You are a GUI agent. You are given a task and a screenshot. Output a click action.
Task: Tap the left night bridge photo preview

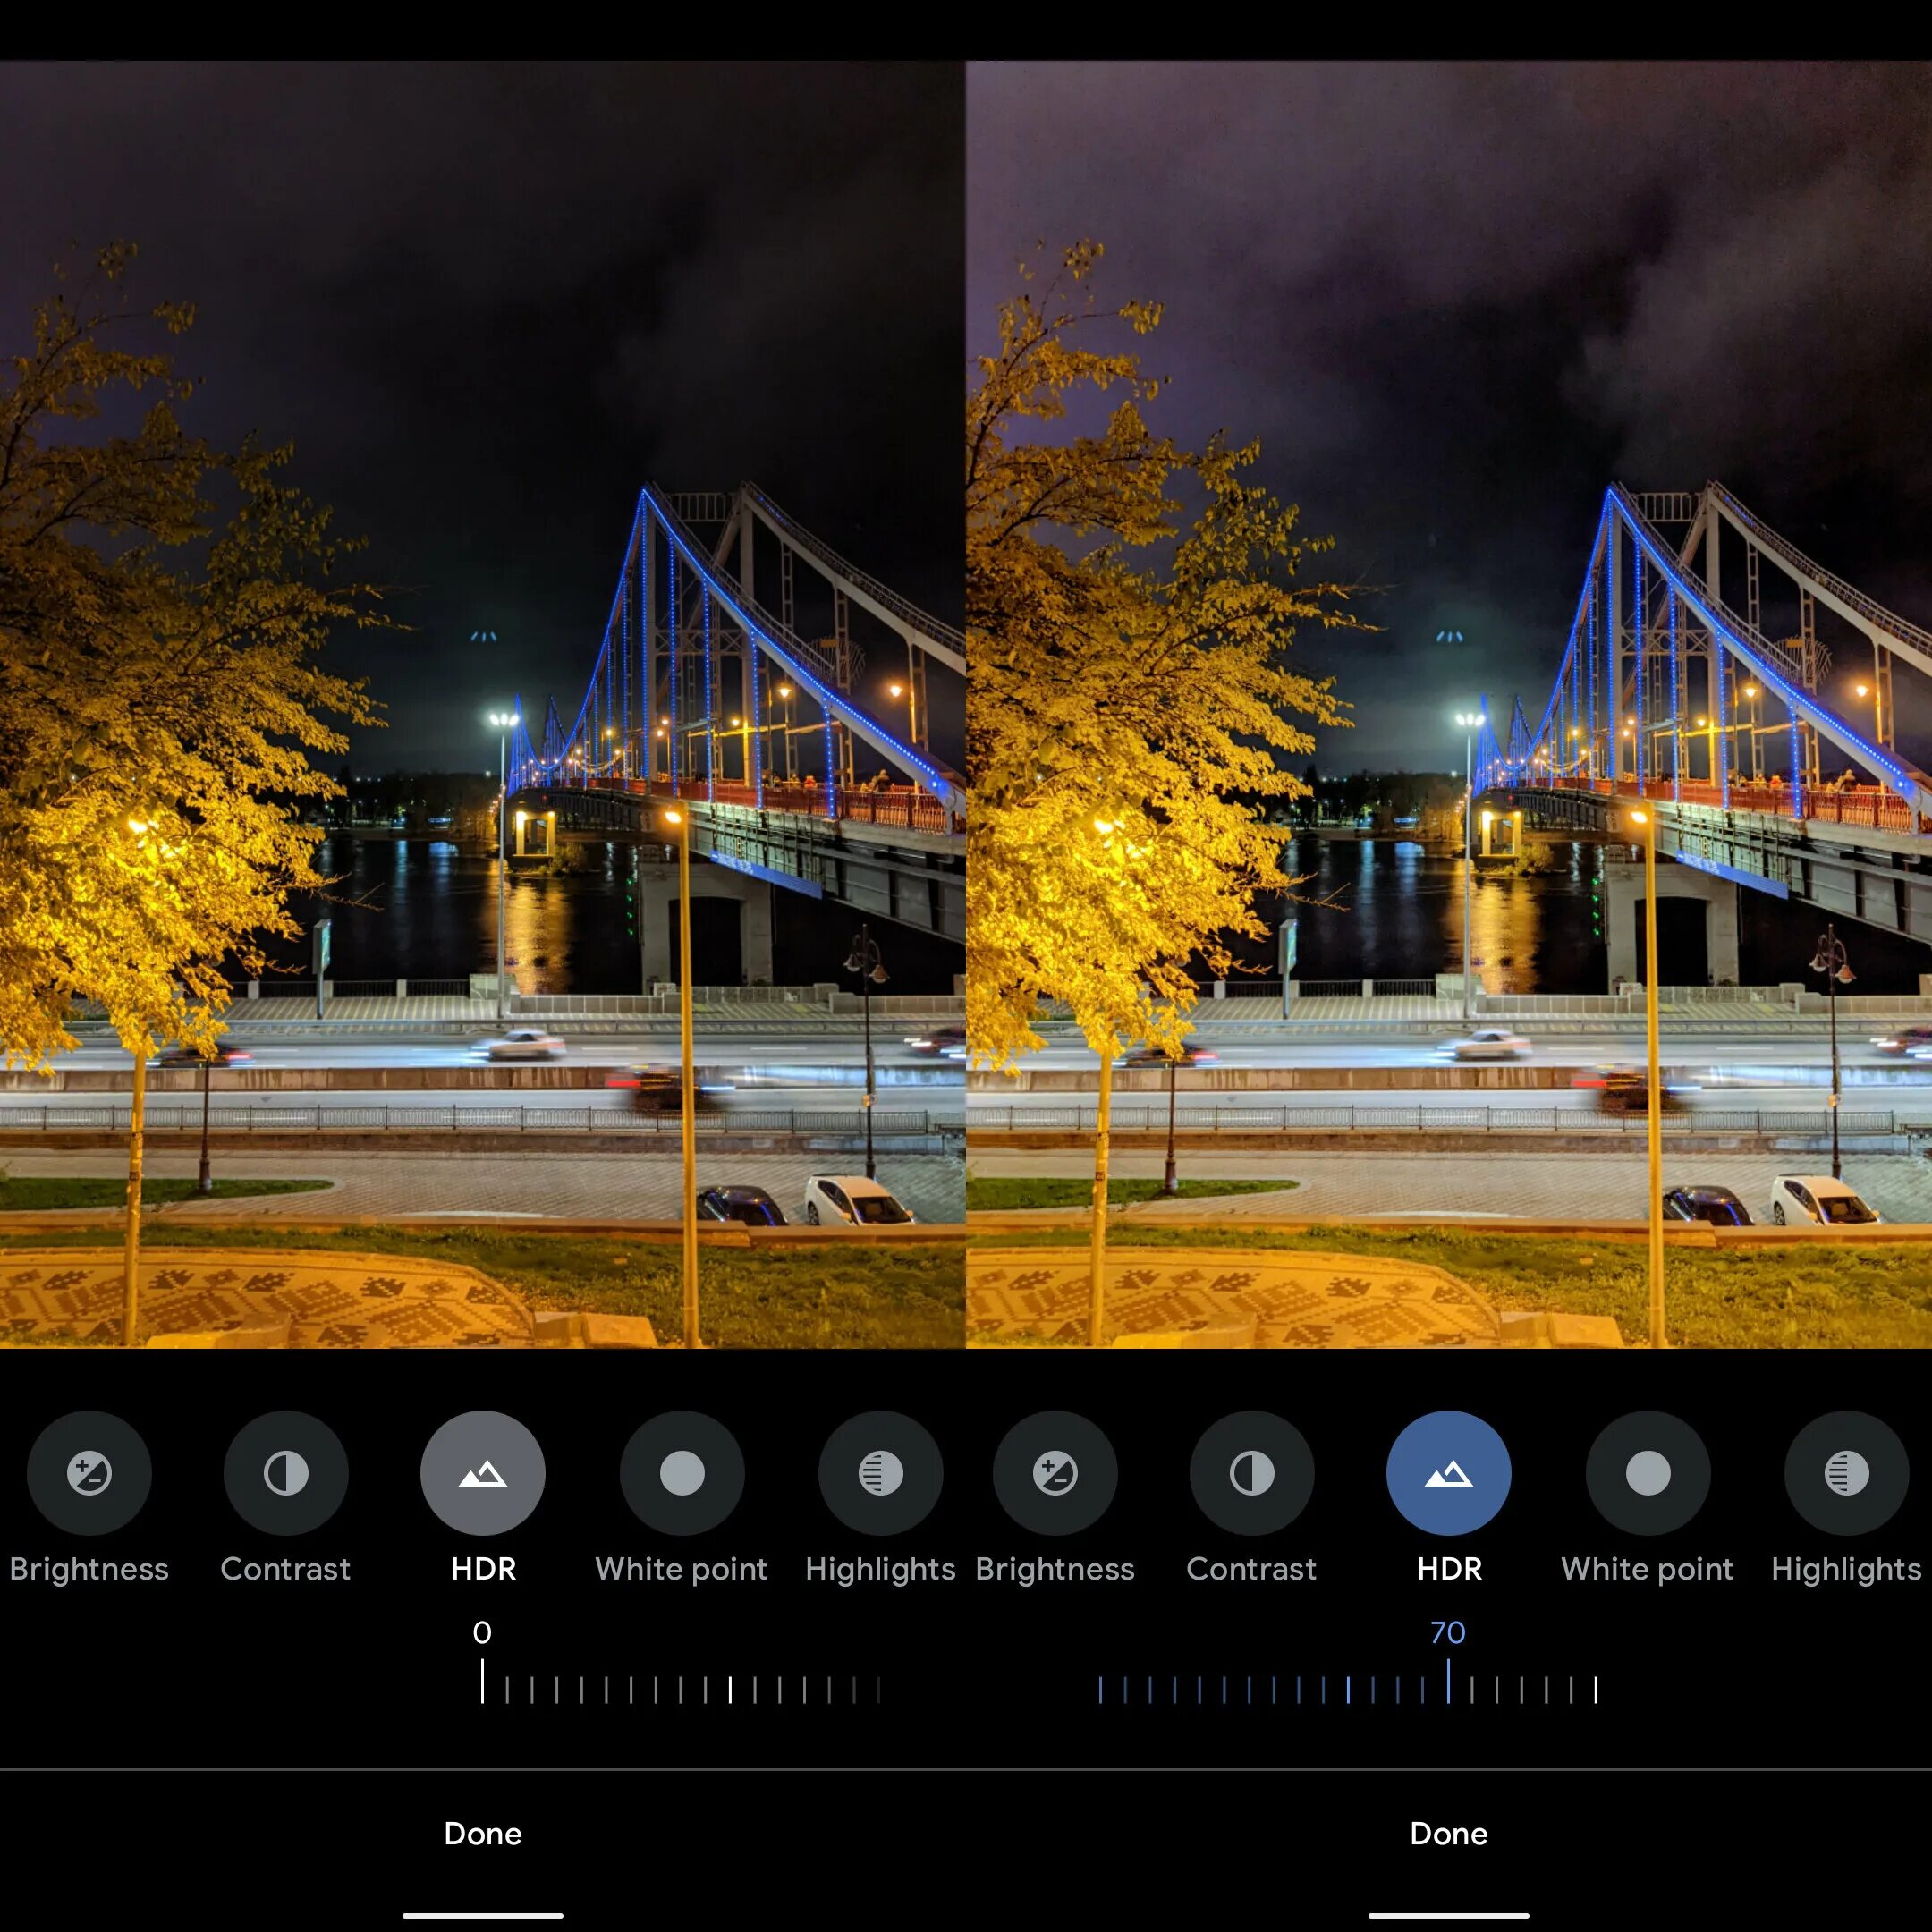482,704
